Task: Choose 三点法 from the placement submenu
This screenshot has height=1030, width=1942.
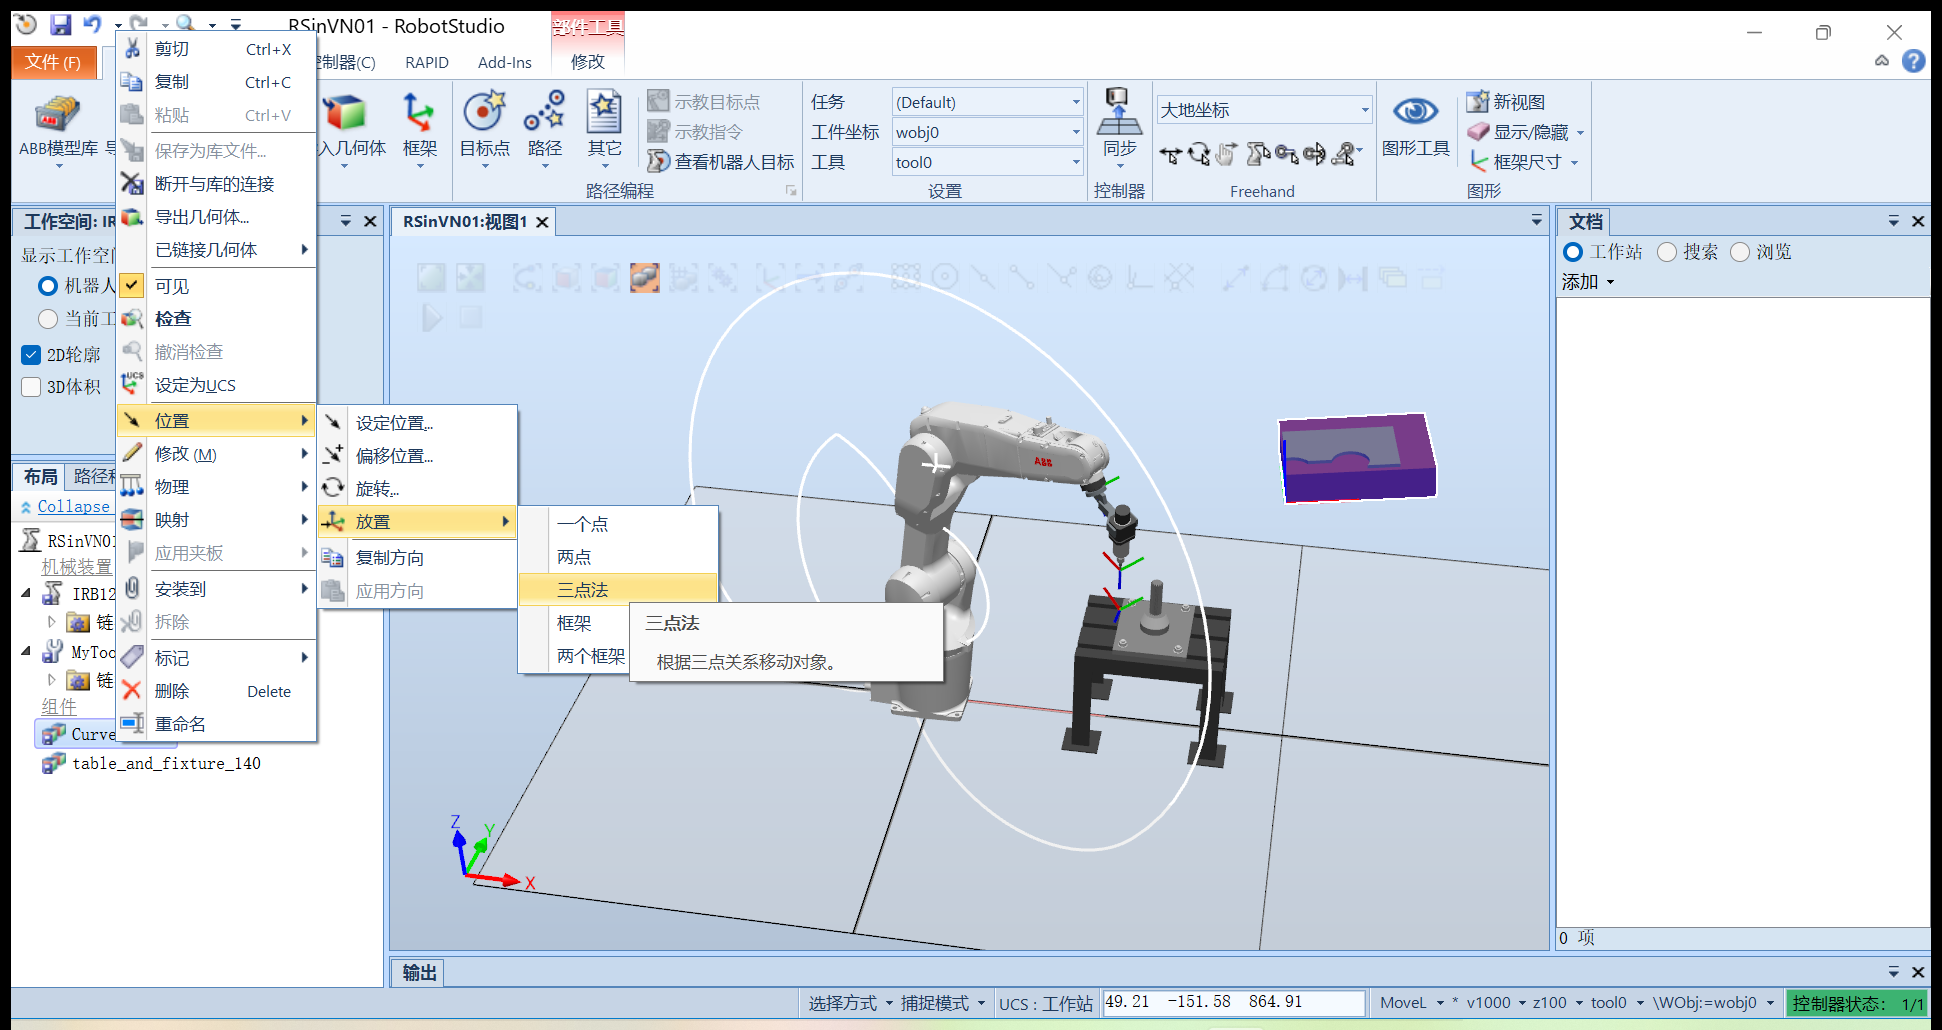Action: pyautogui.click(x=583, y=590)
